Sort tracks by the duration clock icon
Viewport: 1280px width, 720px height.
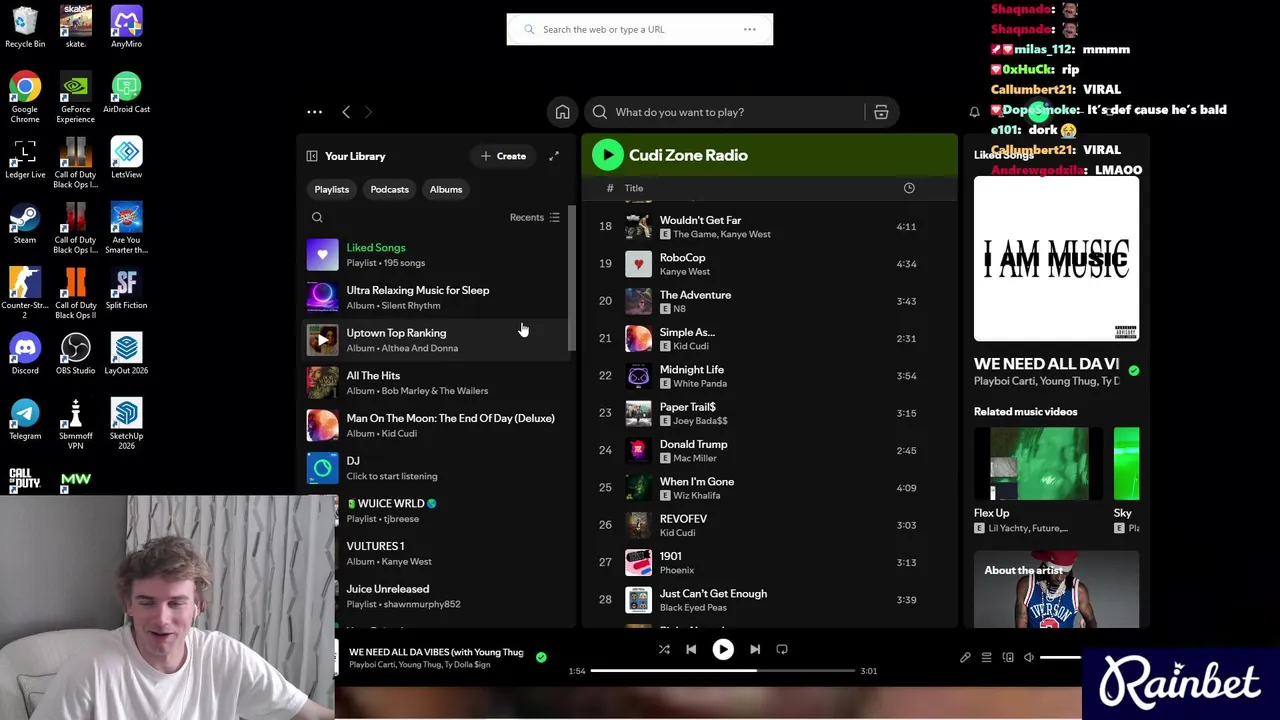[x=909, y=188]
